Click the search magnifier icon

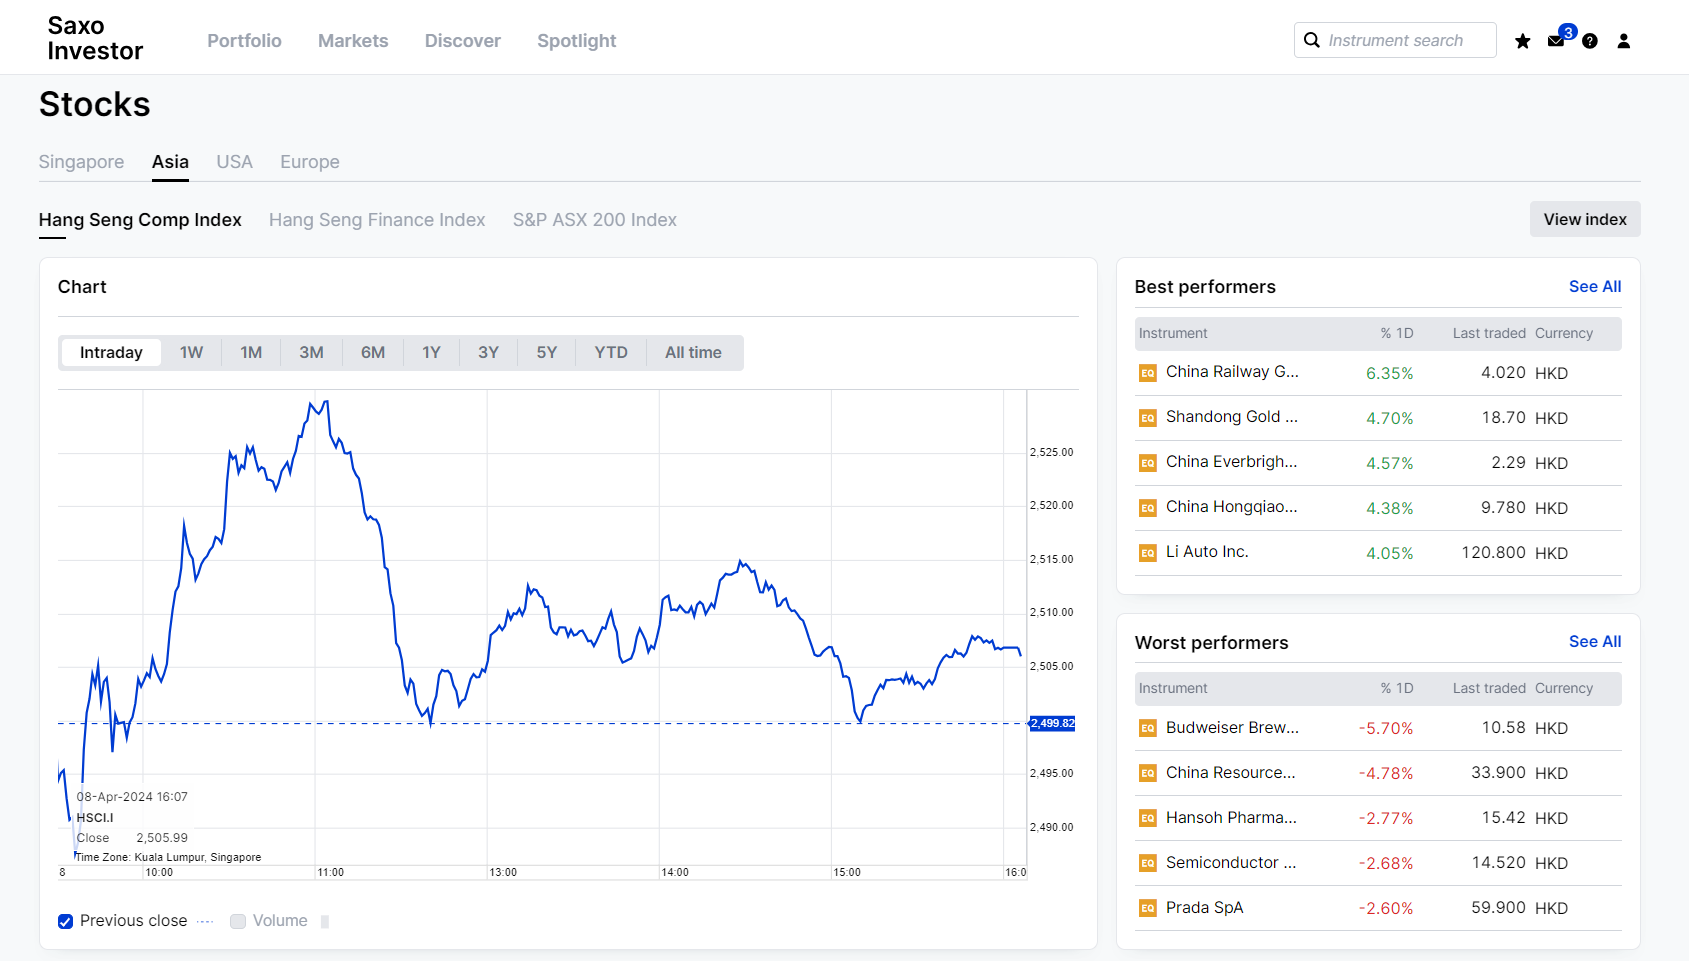pyautogui.click(x=1312, y=40)
